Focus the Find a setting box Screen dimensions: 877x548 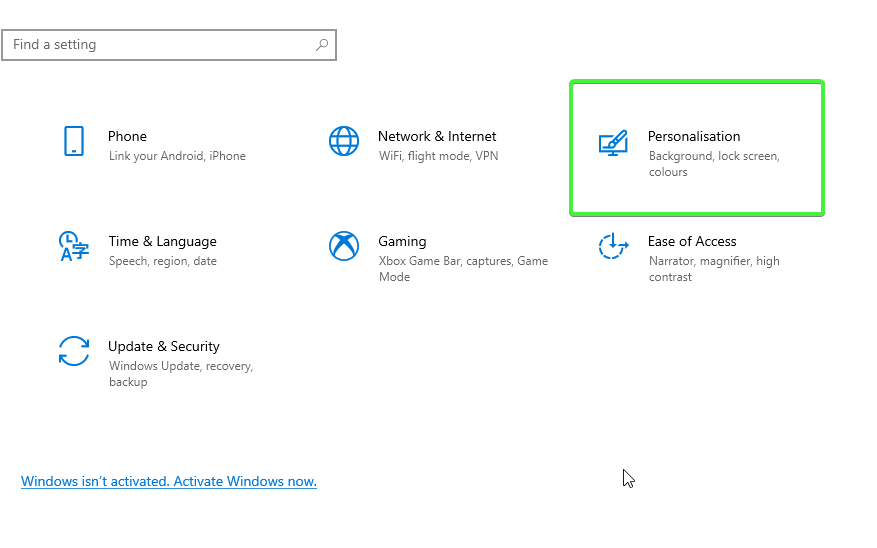point(169,45)
